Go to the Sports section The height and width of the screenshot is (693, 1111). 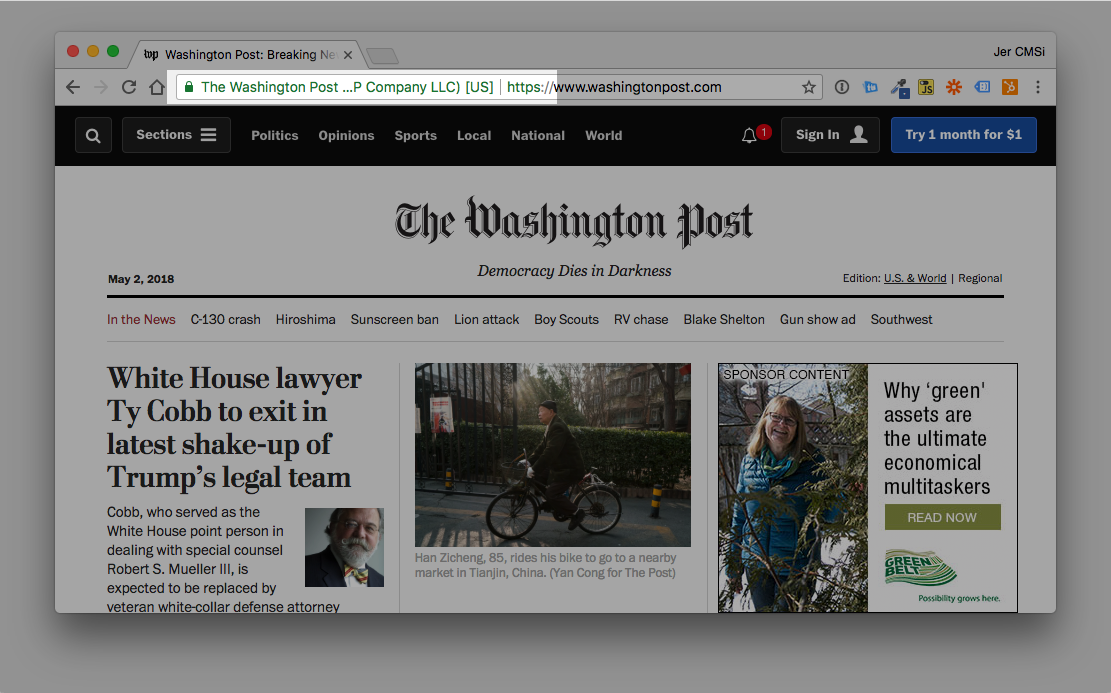(x=416, y=135)
